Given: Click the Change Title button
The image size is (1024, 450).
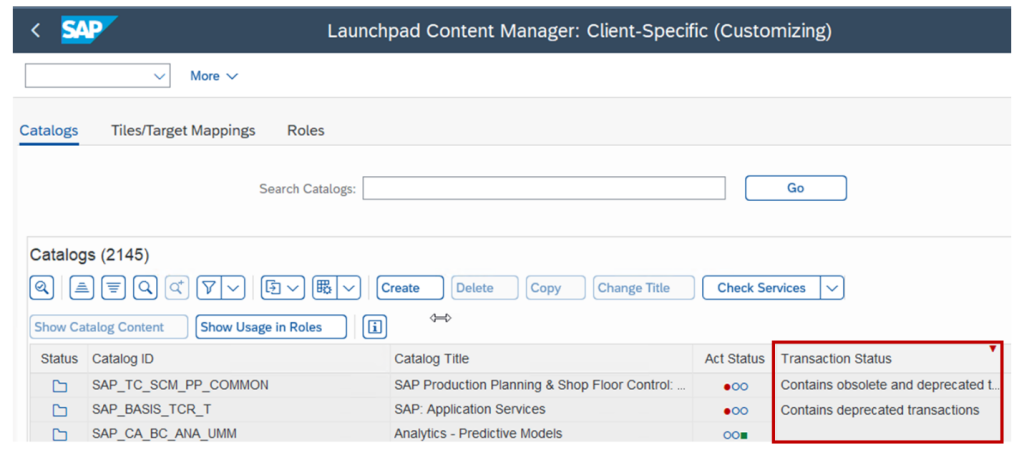Looking at the screenshot, I should coord(643,287).
